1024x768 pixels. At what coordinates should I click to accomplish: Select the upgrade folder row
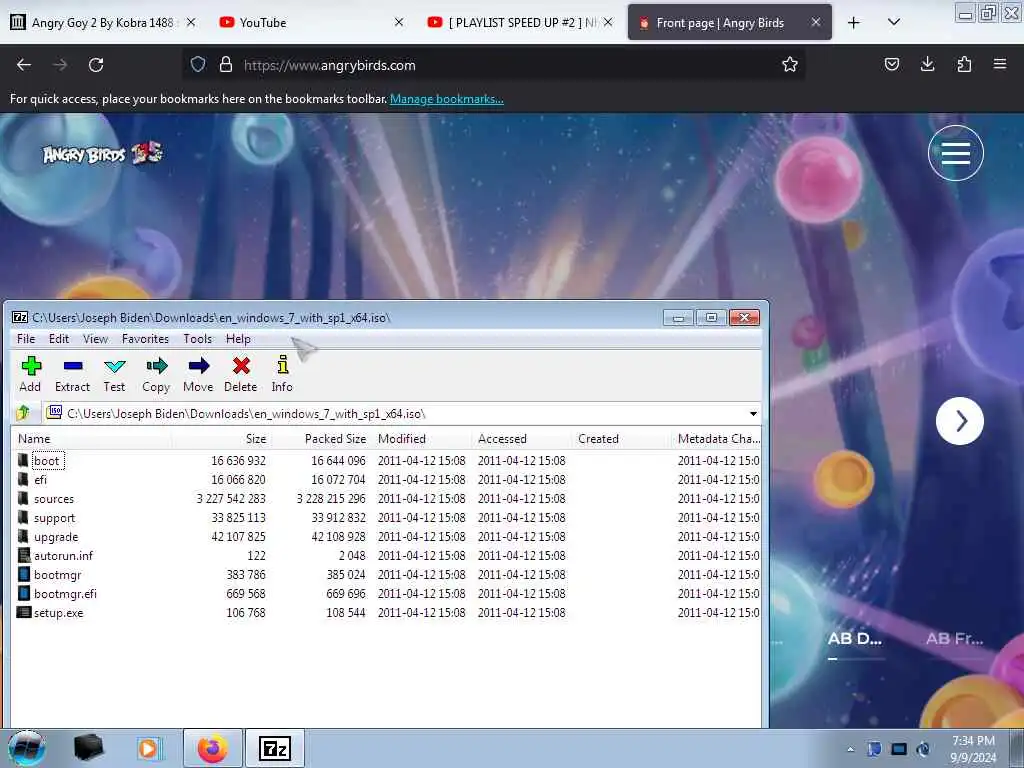point(387,537)
